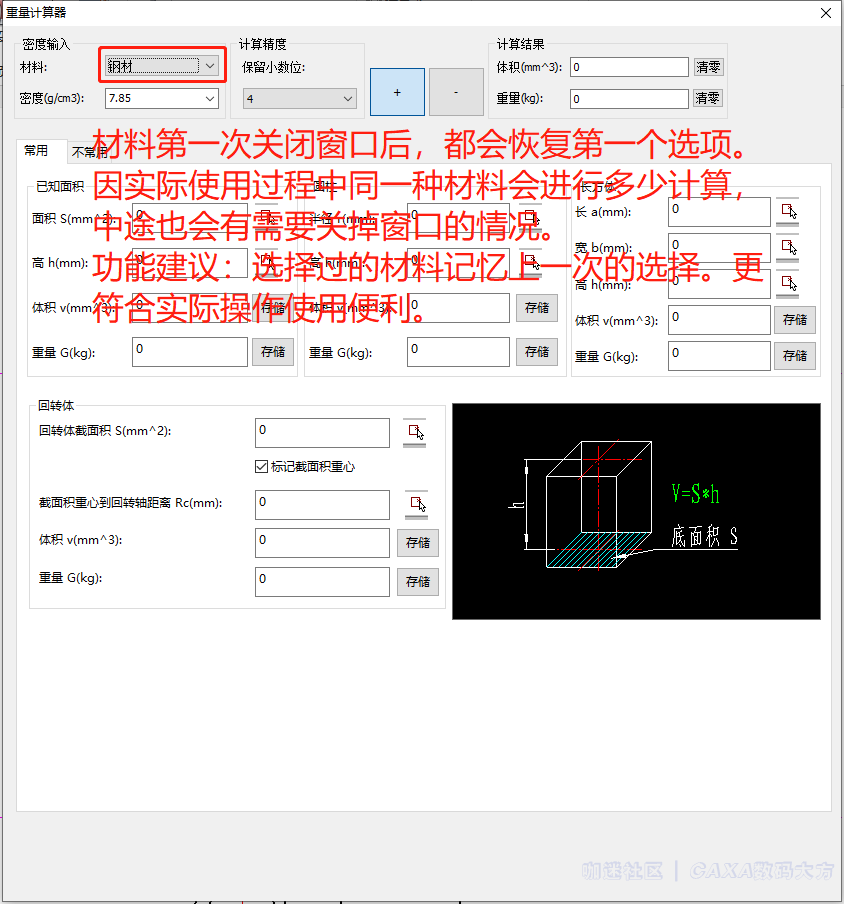Pick revolve section area S from drawing
Image resolution: width=844 pixels, height=904 pixels.
coord(415,432)
